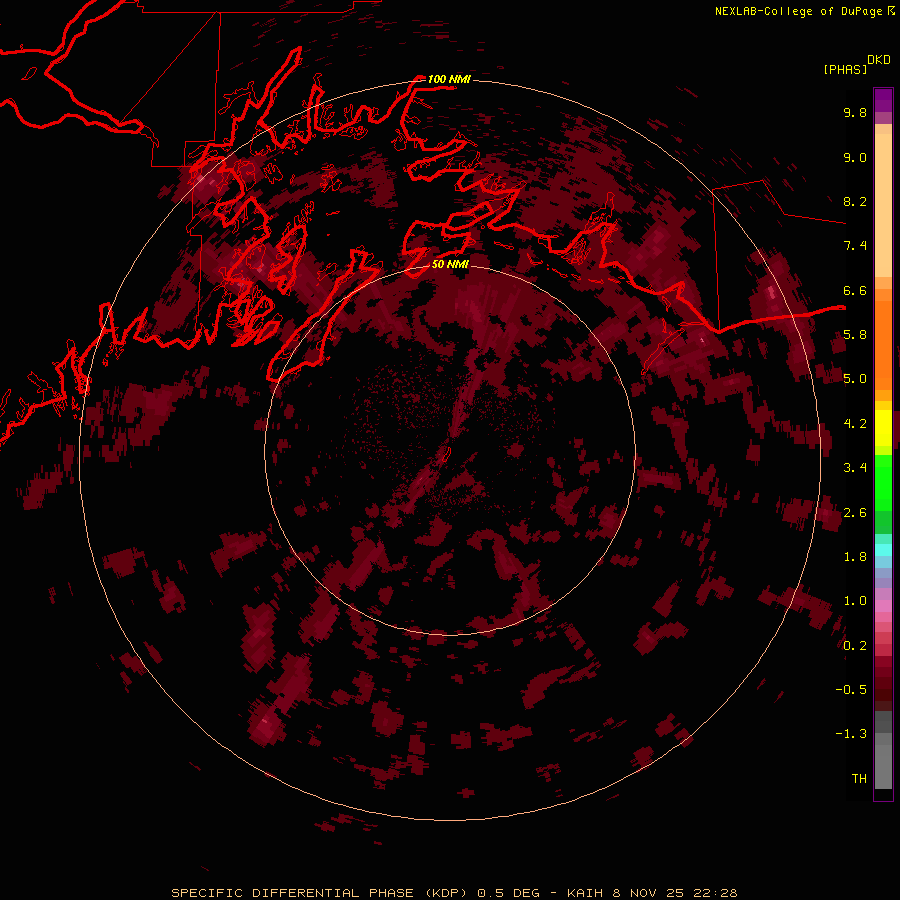Viewport: 900px width, 900px height.
Task: Click the 100 NMI range ring label
Action: tap(449, 79)
